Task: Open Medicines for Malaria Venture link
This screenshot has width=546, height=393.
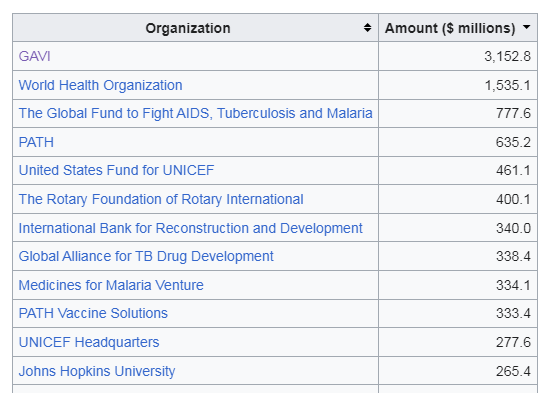Action: [111, 285]
